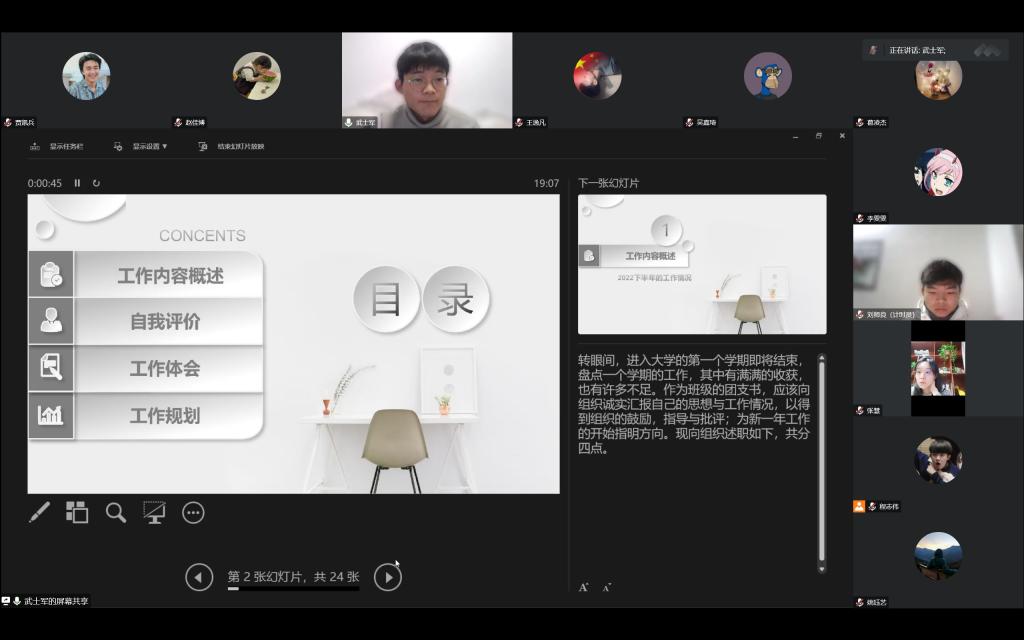The width and height of the screenshot is (1024, 640).
Task: Click the black screen toggle icon
Action: (x=154, y=513)
